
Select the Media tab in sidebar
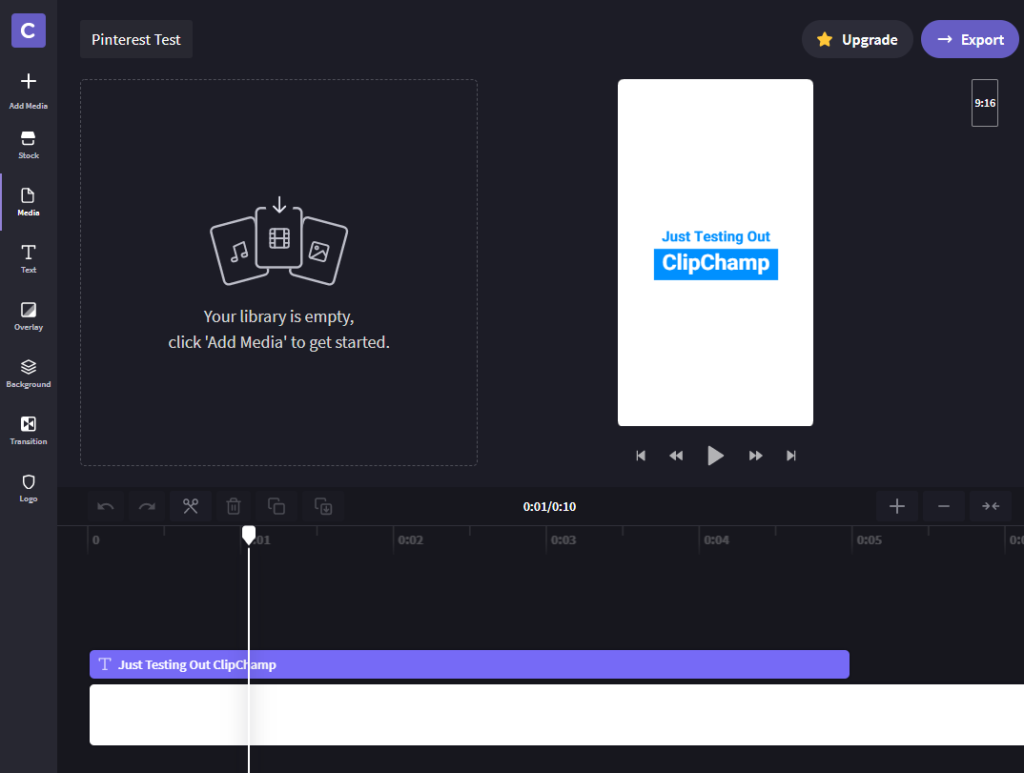pyautogui.click(x=28, y=202)
